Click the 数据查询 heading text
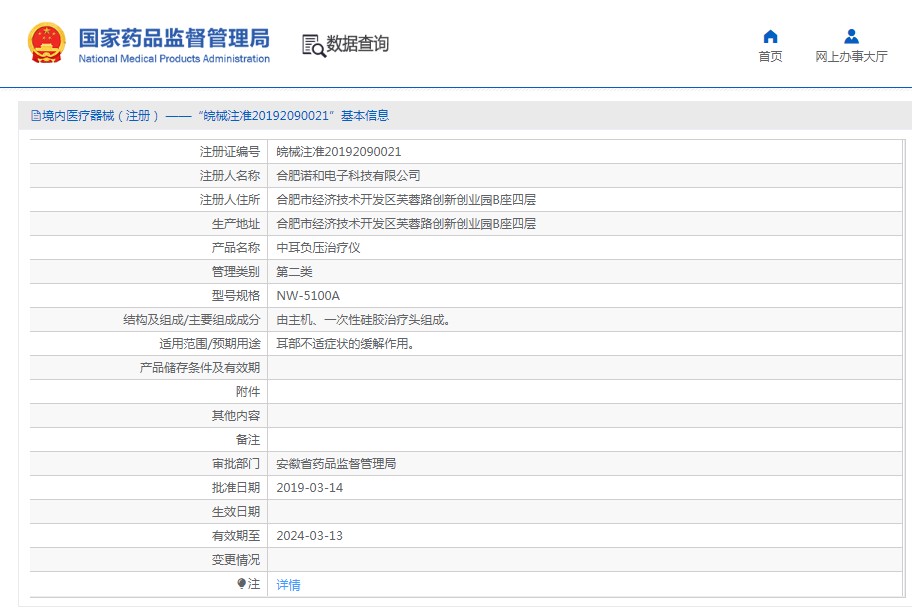The height and width of the screenshot is (608, 912). point(357,44)
